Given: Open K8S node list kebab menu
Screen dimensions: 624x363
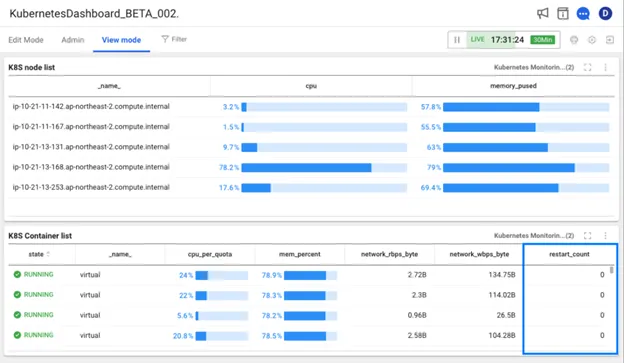Looking at the screenshot, I should click(605, 67).
